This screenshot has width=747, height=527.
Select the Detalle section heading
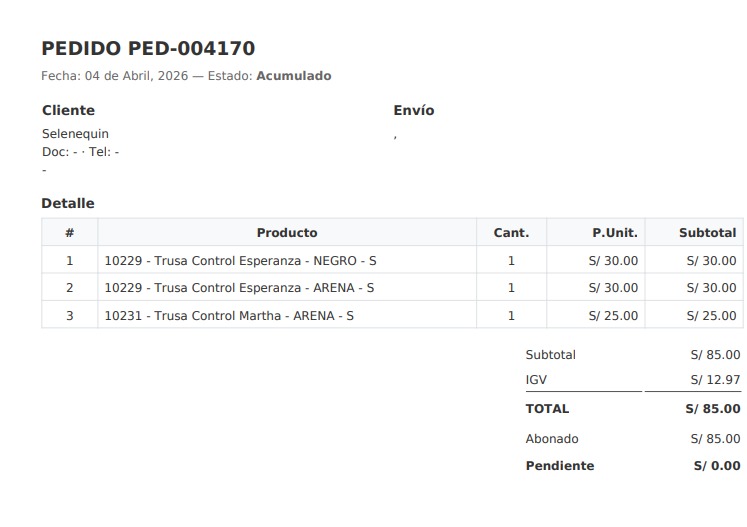point(68,204)
